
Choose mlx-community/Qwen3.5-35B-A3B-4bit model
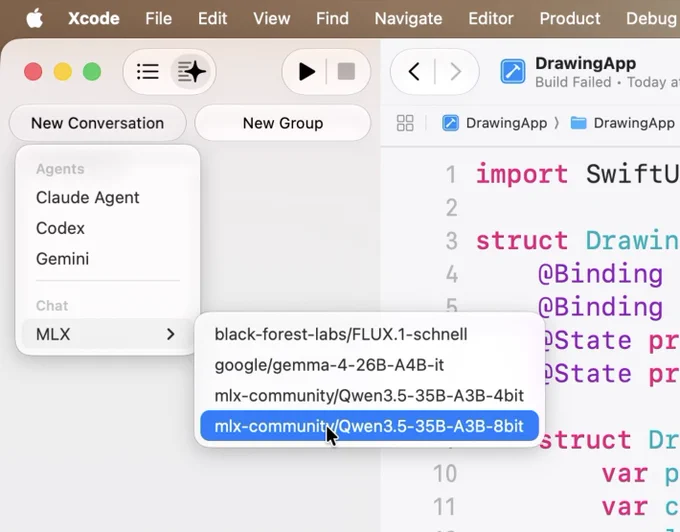[369, 395]
